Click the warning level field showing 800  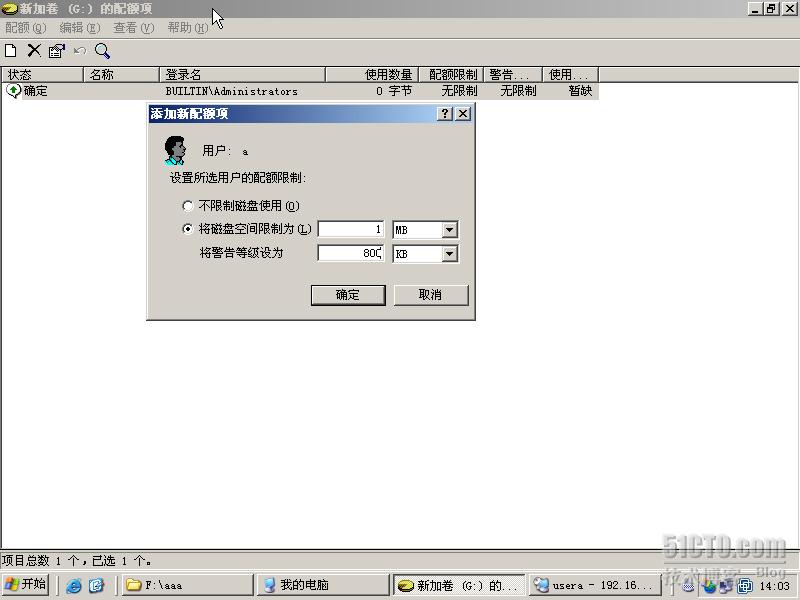(x=351, y=253)
